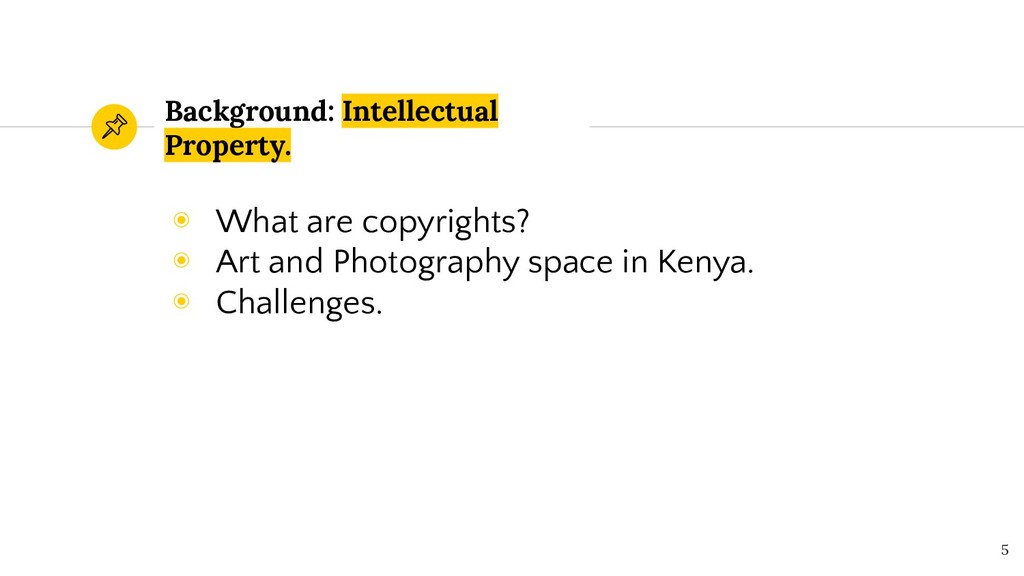The image size is (1024, 576).
Task: Click the word "Background:" in the title
Action: coord(249,112)
